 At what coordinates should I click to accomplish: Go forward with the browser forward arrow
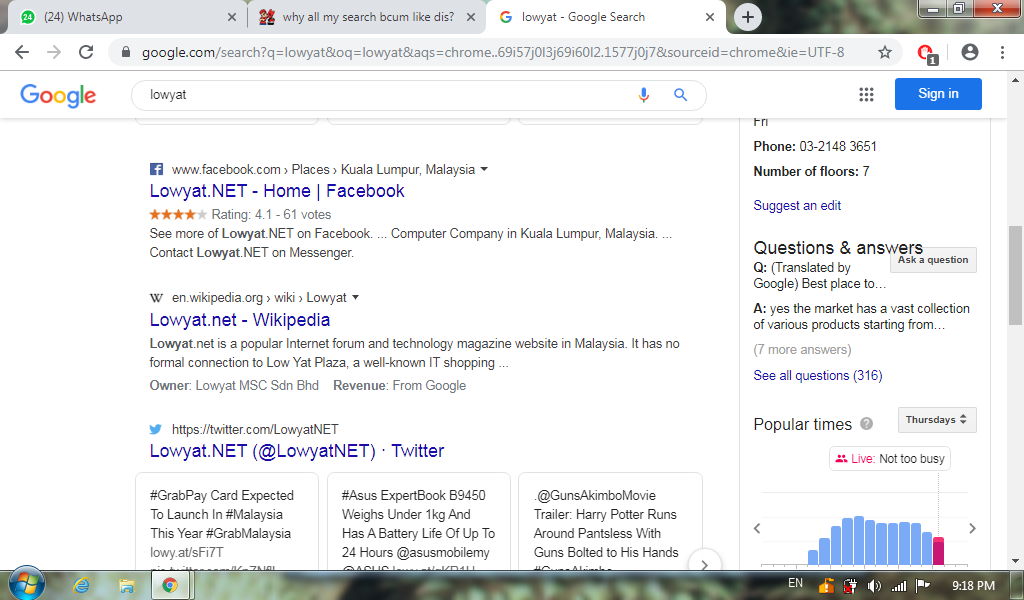point(54,52)
